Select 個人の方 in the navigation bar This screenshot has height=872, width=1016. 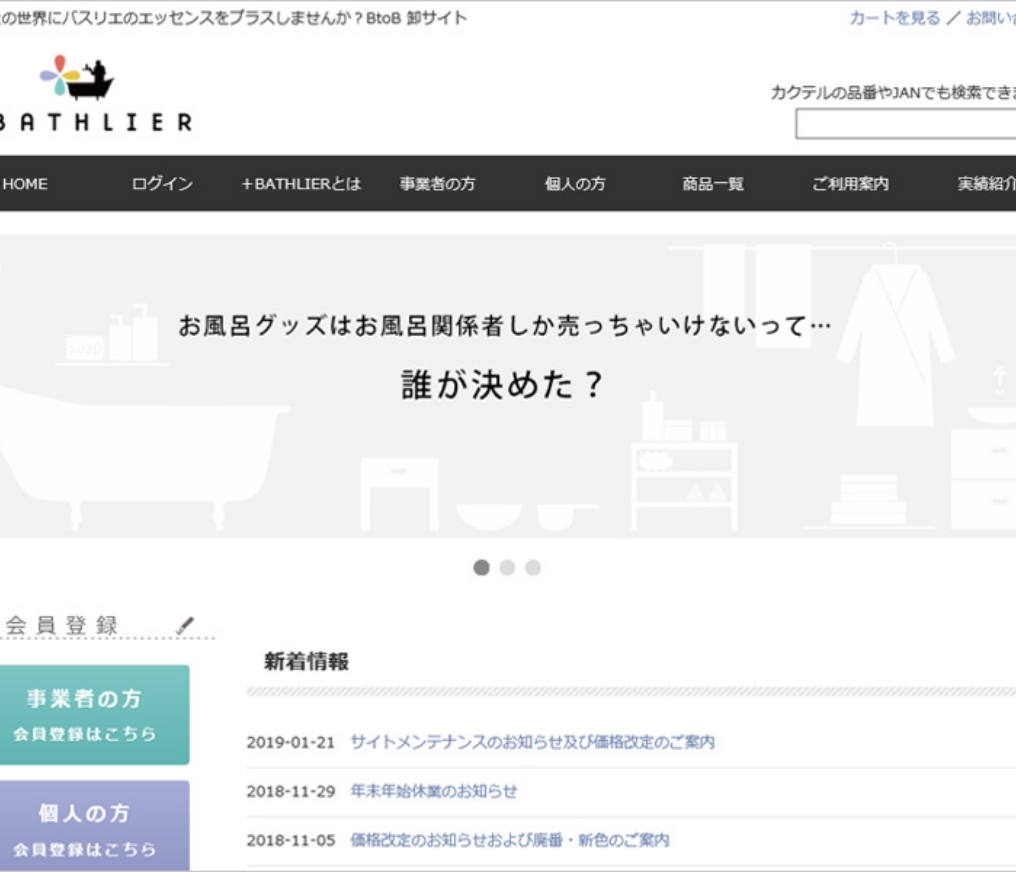click(575, 184)
